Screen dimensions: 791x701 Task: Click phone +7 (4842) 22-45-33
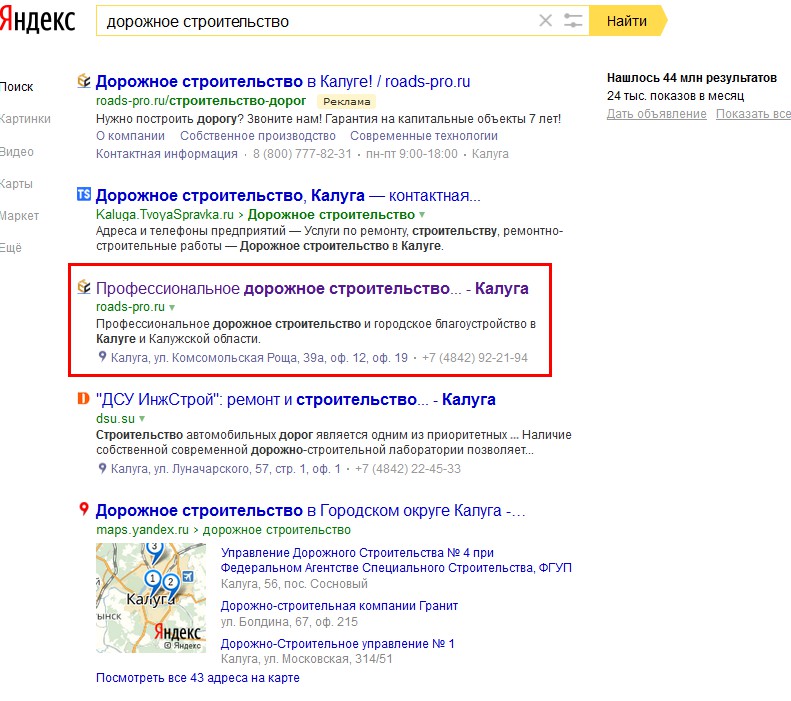tap(408, 469)
